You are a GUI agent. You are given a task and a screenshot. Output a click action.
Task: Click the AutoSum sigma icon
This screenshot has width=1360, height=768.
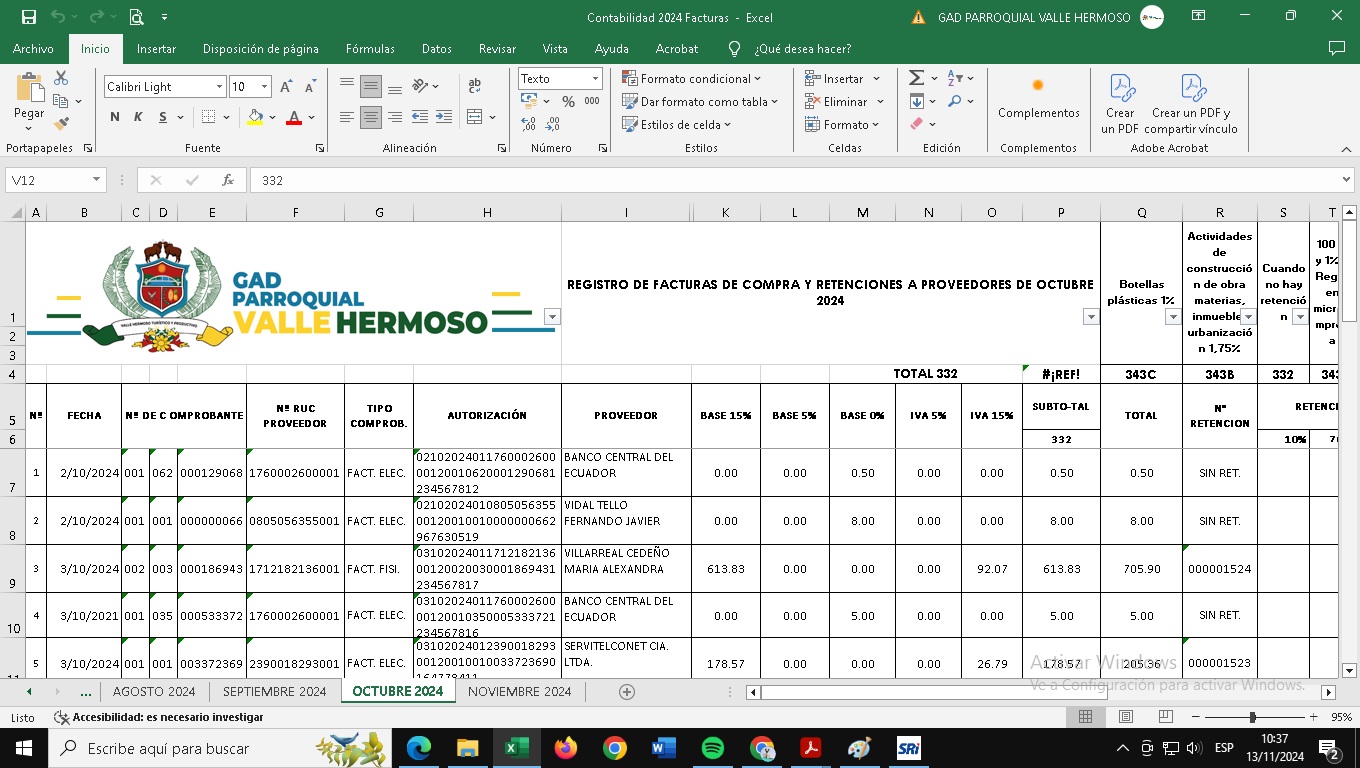pos(916,78)
